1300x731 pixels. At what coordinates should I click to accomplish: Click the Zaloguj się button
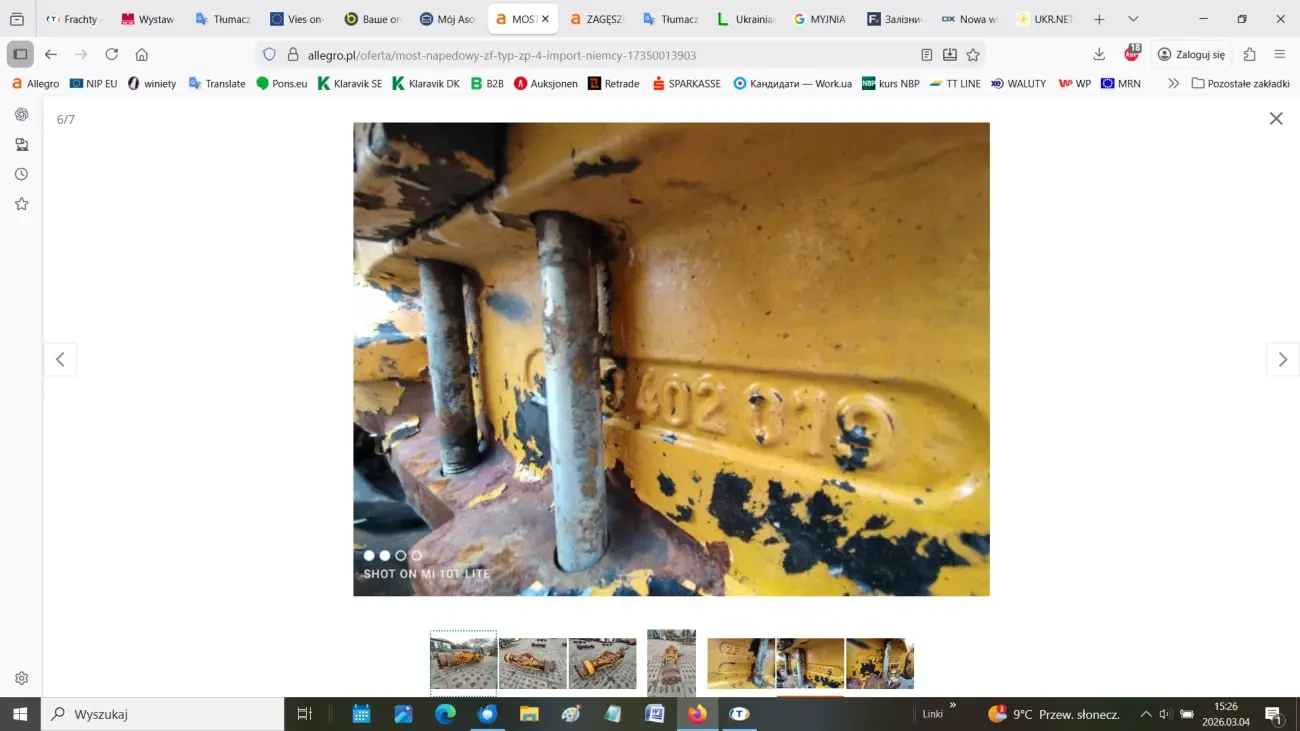1191,54
